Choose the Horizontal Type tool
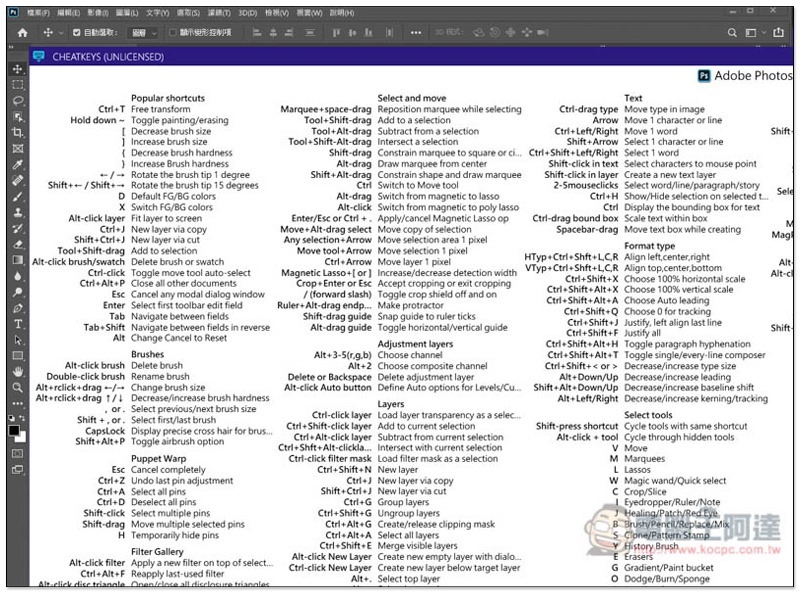The width and height of the screenshot is (800, 594). (x=18, y=324)
